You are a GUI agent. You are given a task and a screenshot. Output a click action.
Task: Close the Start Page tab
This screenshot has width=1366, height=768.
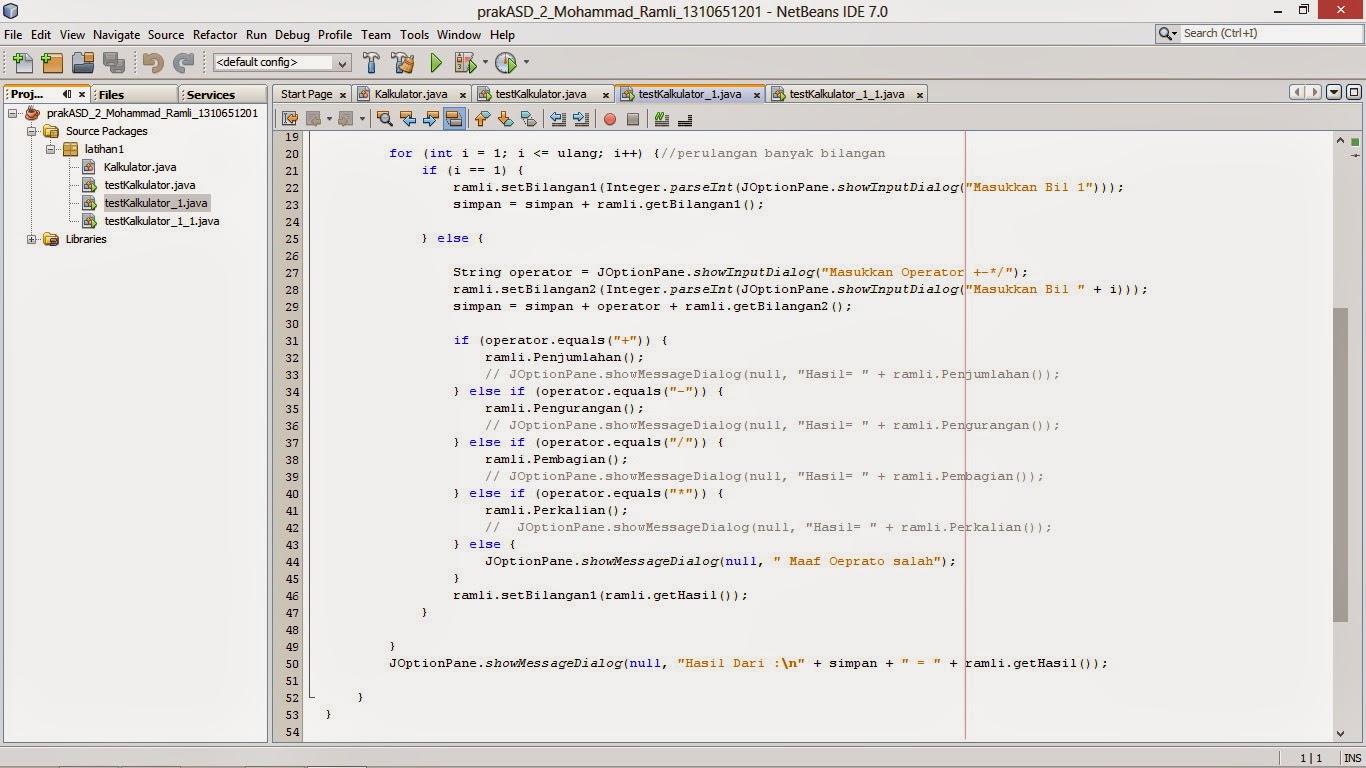tap(342, 93)
